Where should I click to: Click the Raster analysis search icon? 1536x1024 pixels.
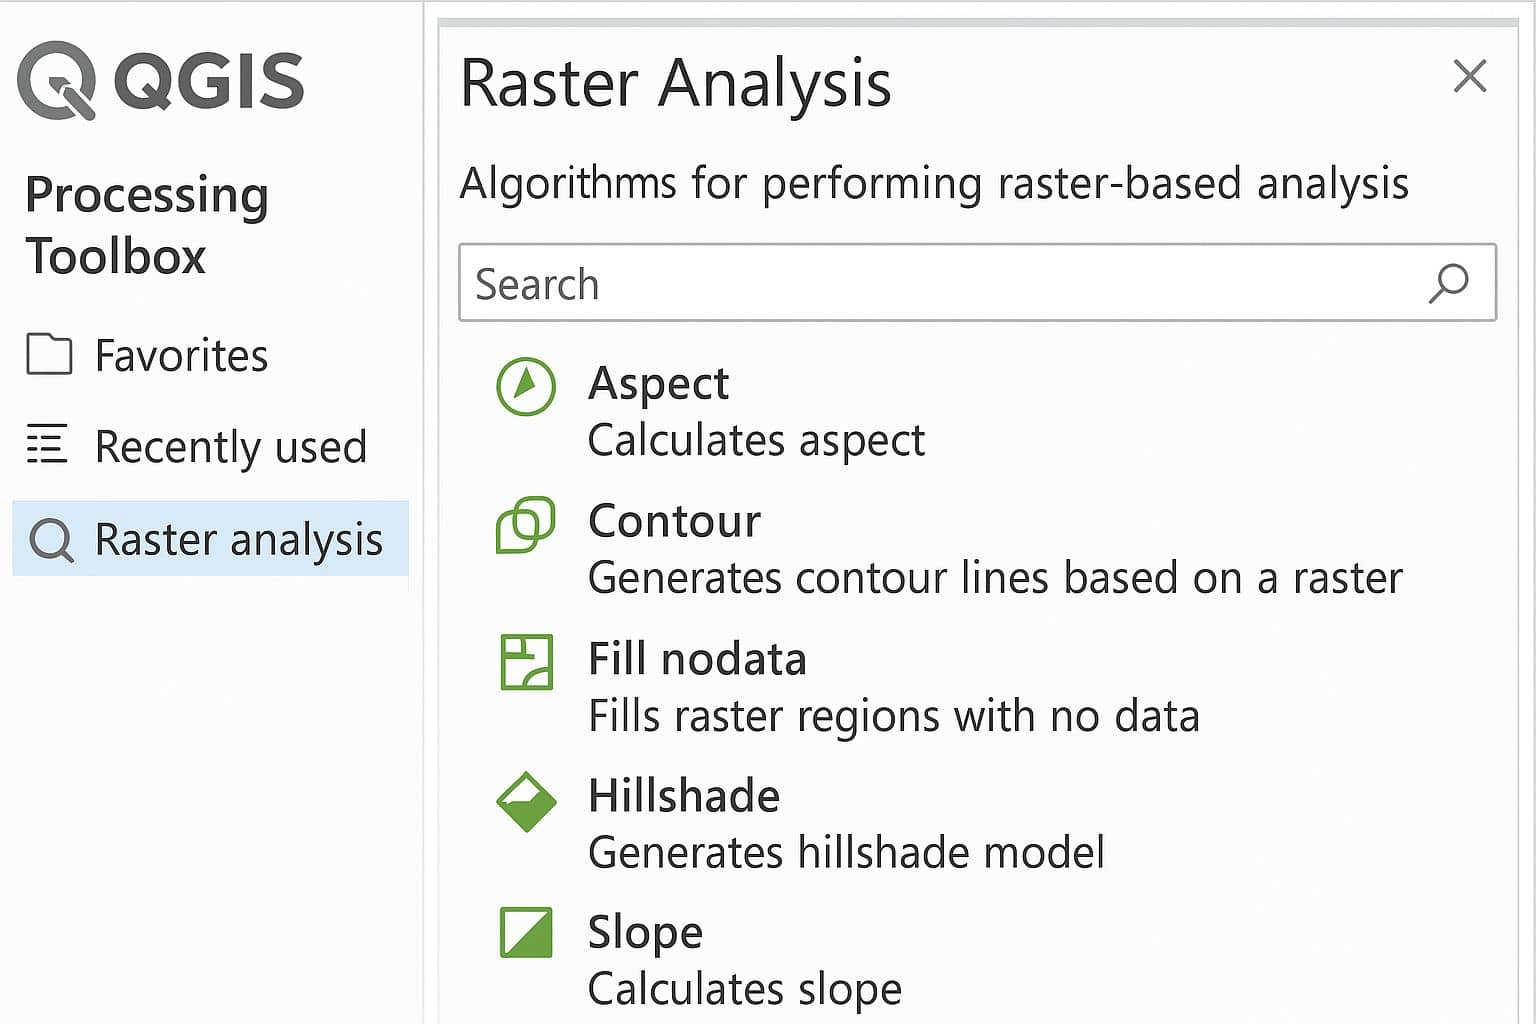click(x=52, y=540)
